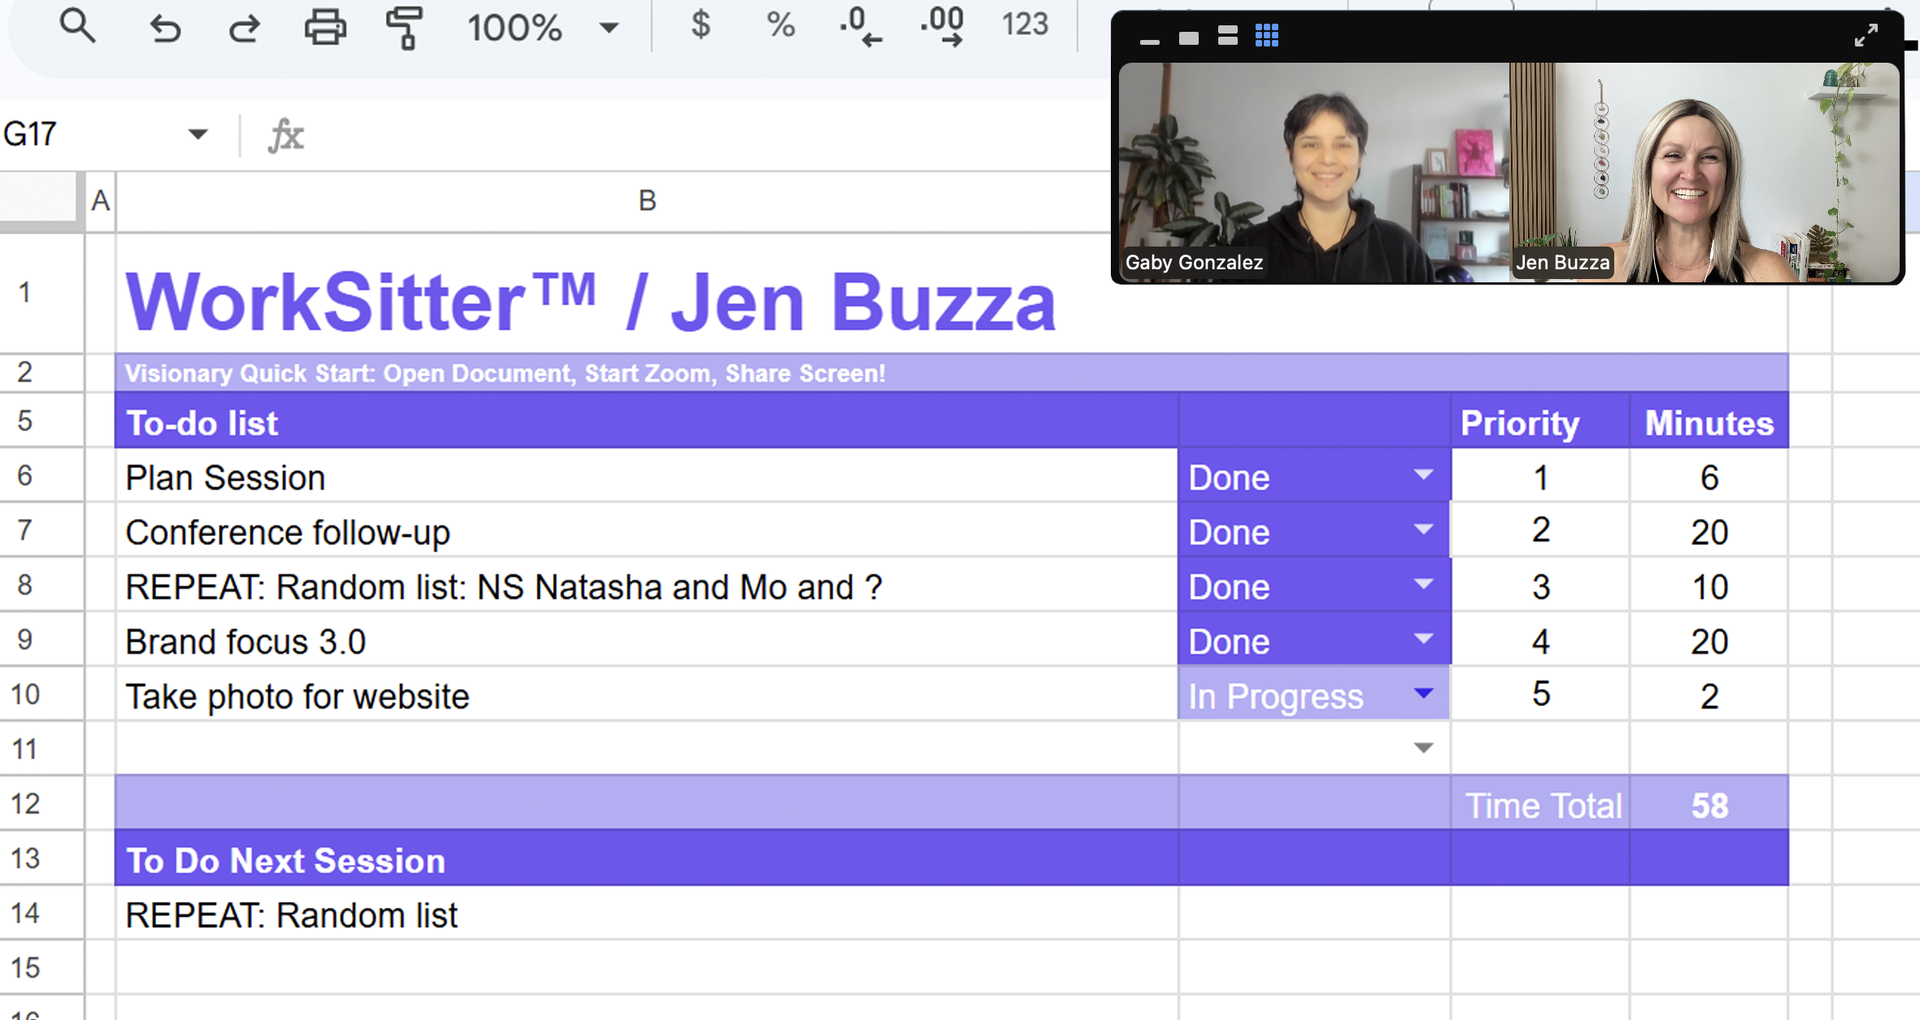Click the Plan Session cell
The height and width of the screenshot is (1020, 1920).
pos(647,476)
